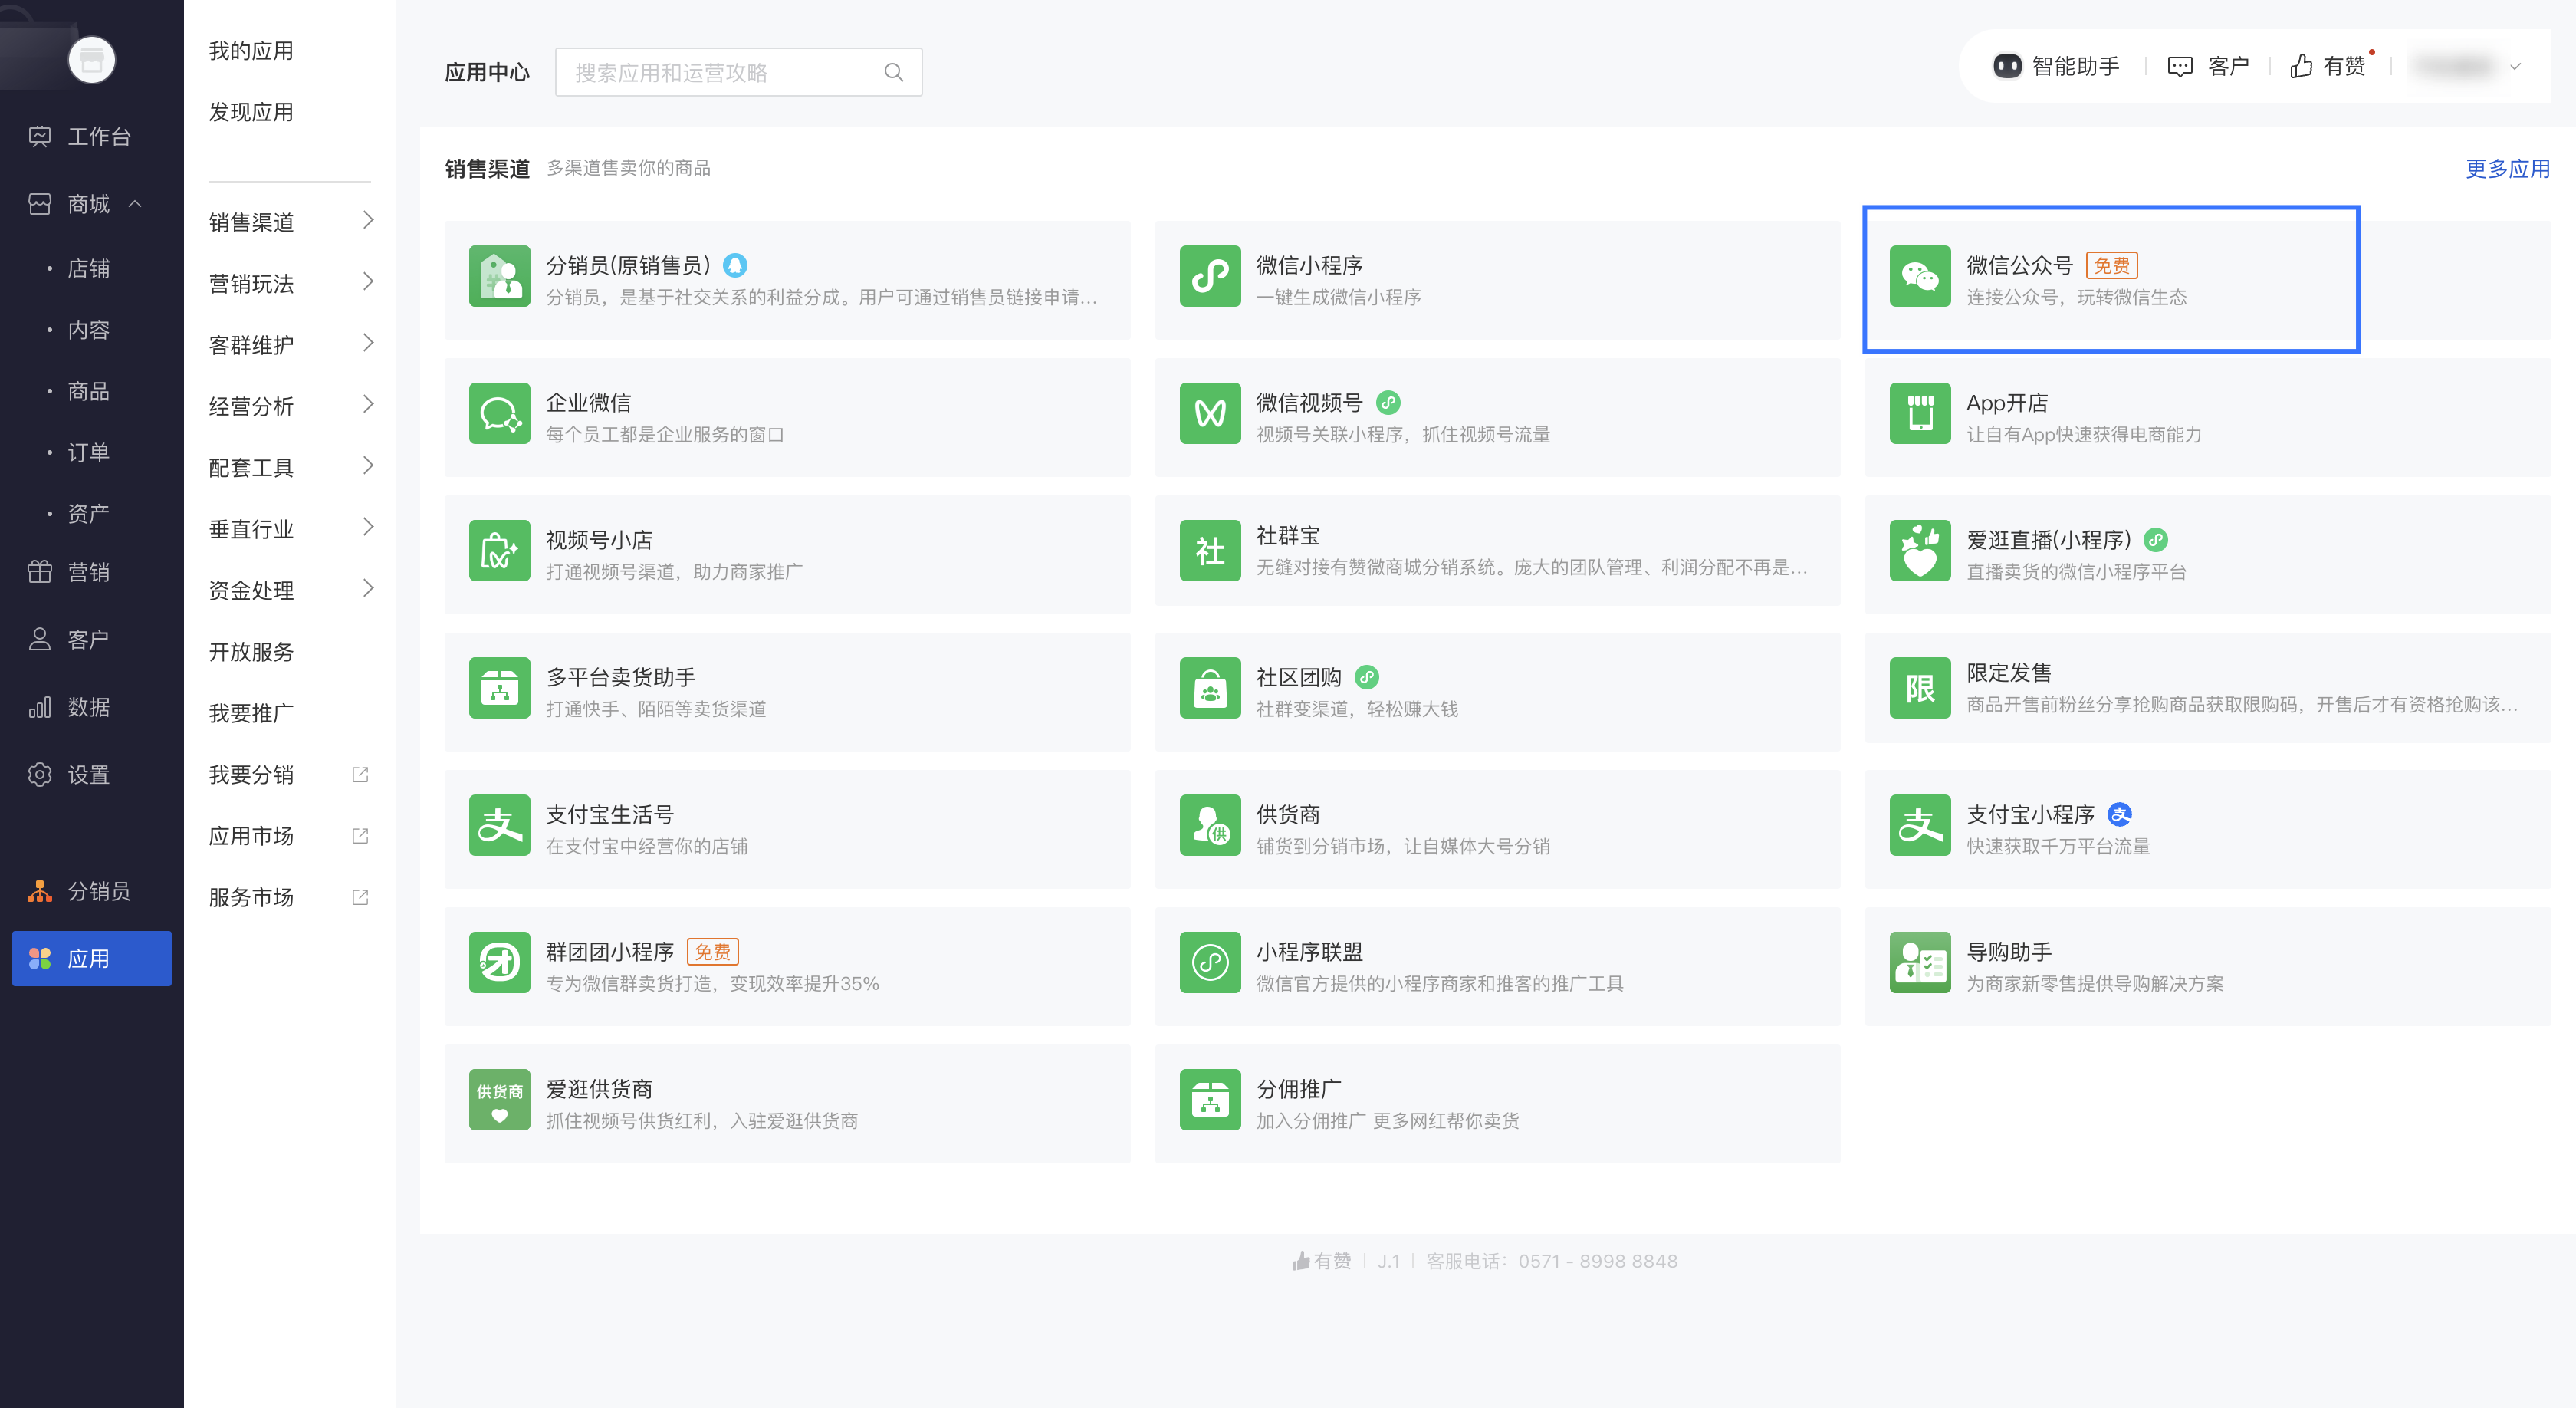Viewport: 2576px width, 1408px height.
Task: Open the 多平台卖货助手 icon
Action: tap(499, 688)
